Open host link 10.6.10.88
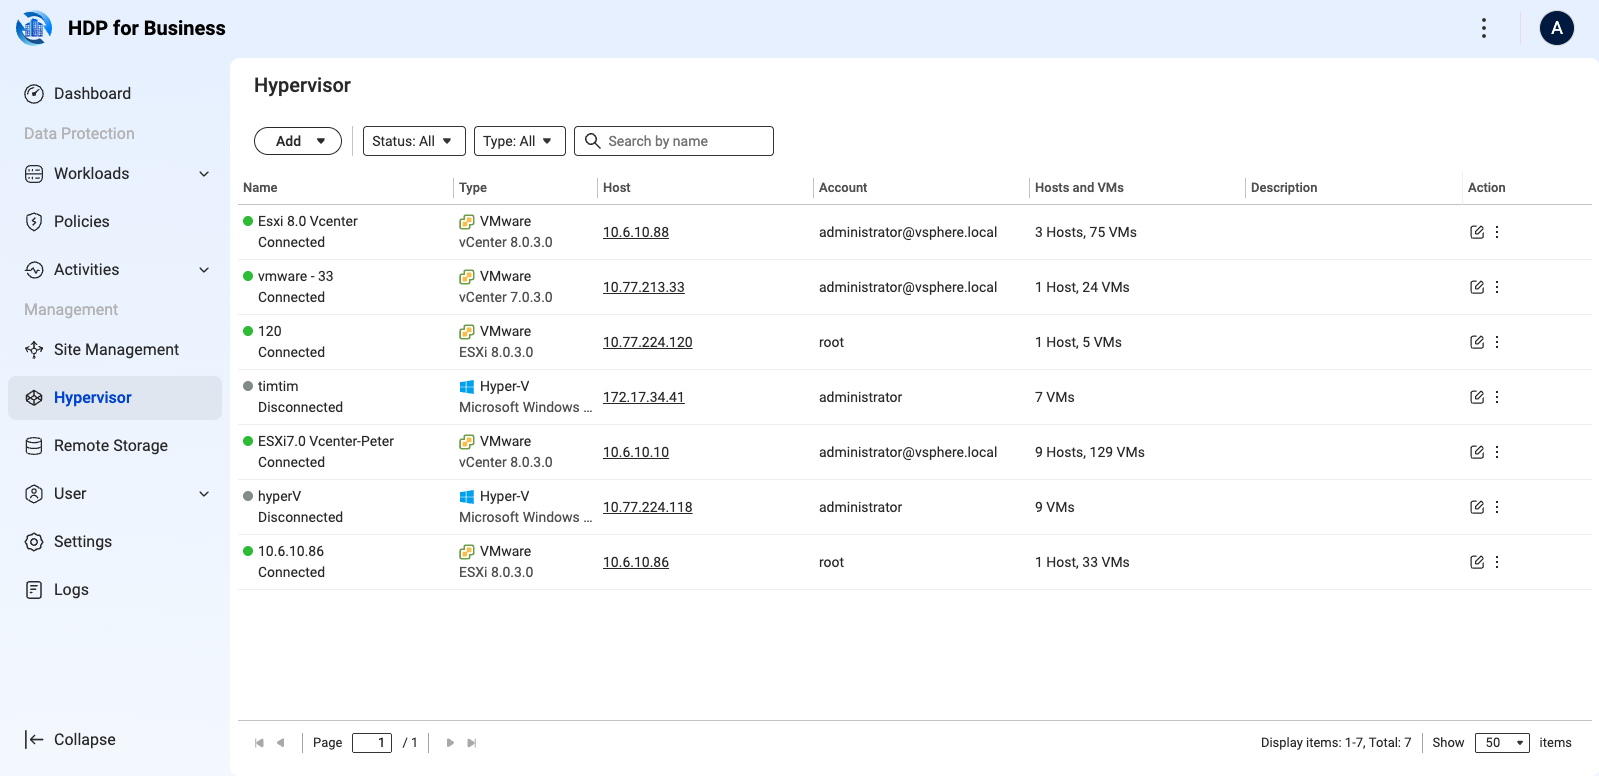This screenshot has width=1599, height=776. tap(636, 232)
